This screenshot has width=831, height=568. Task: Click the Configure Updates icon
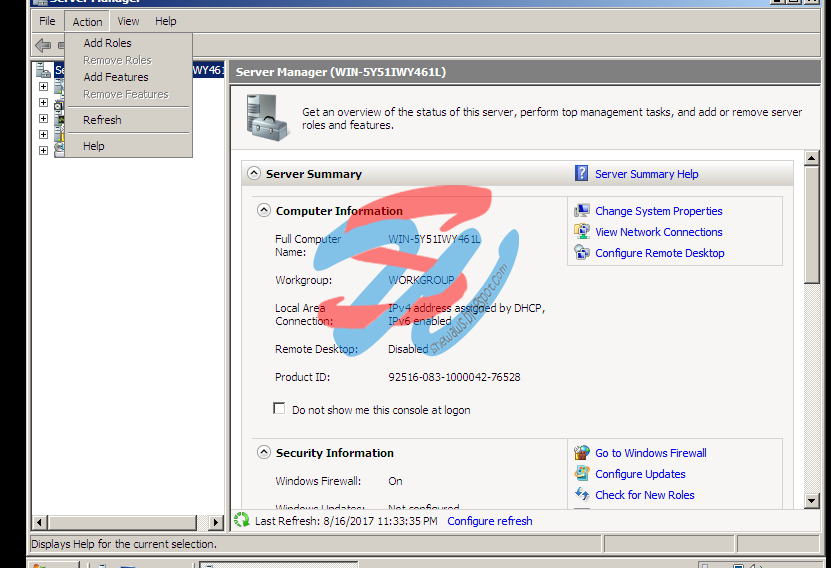tap(582, 473)
